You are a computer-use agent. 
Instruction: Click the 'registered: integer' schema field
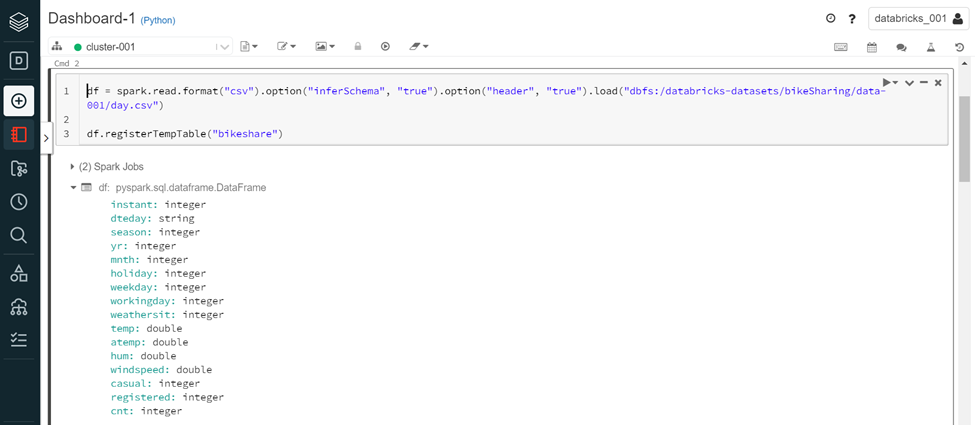tap(167, 397)
